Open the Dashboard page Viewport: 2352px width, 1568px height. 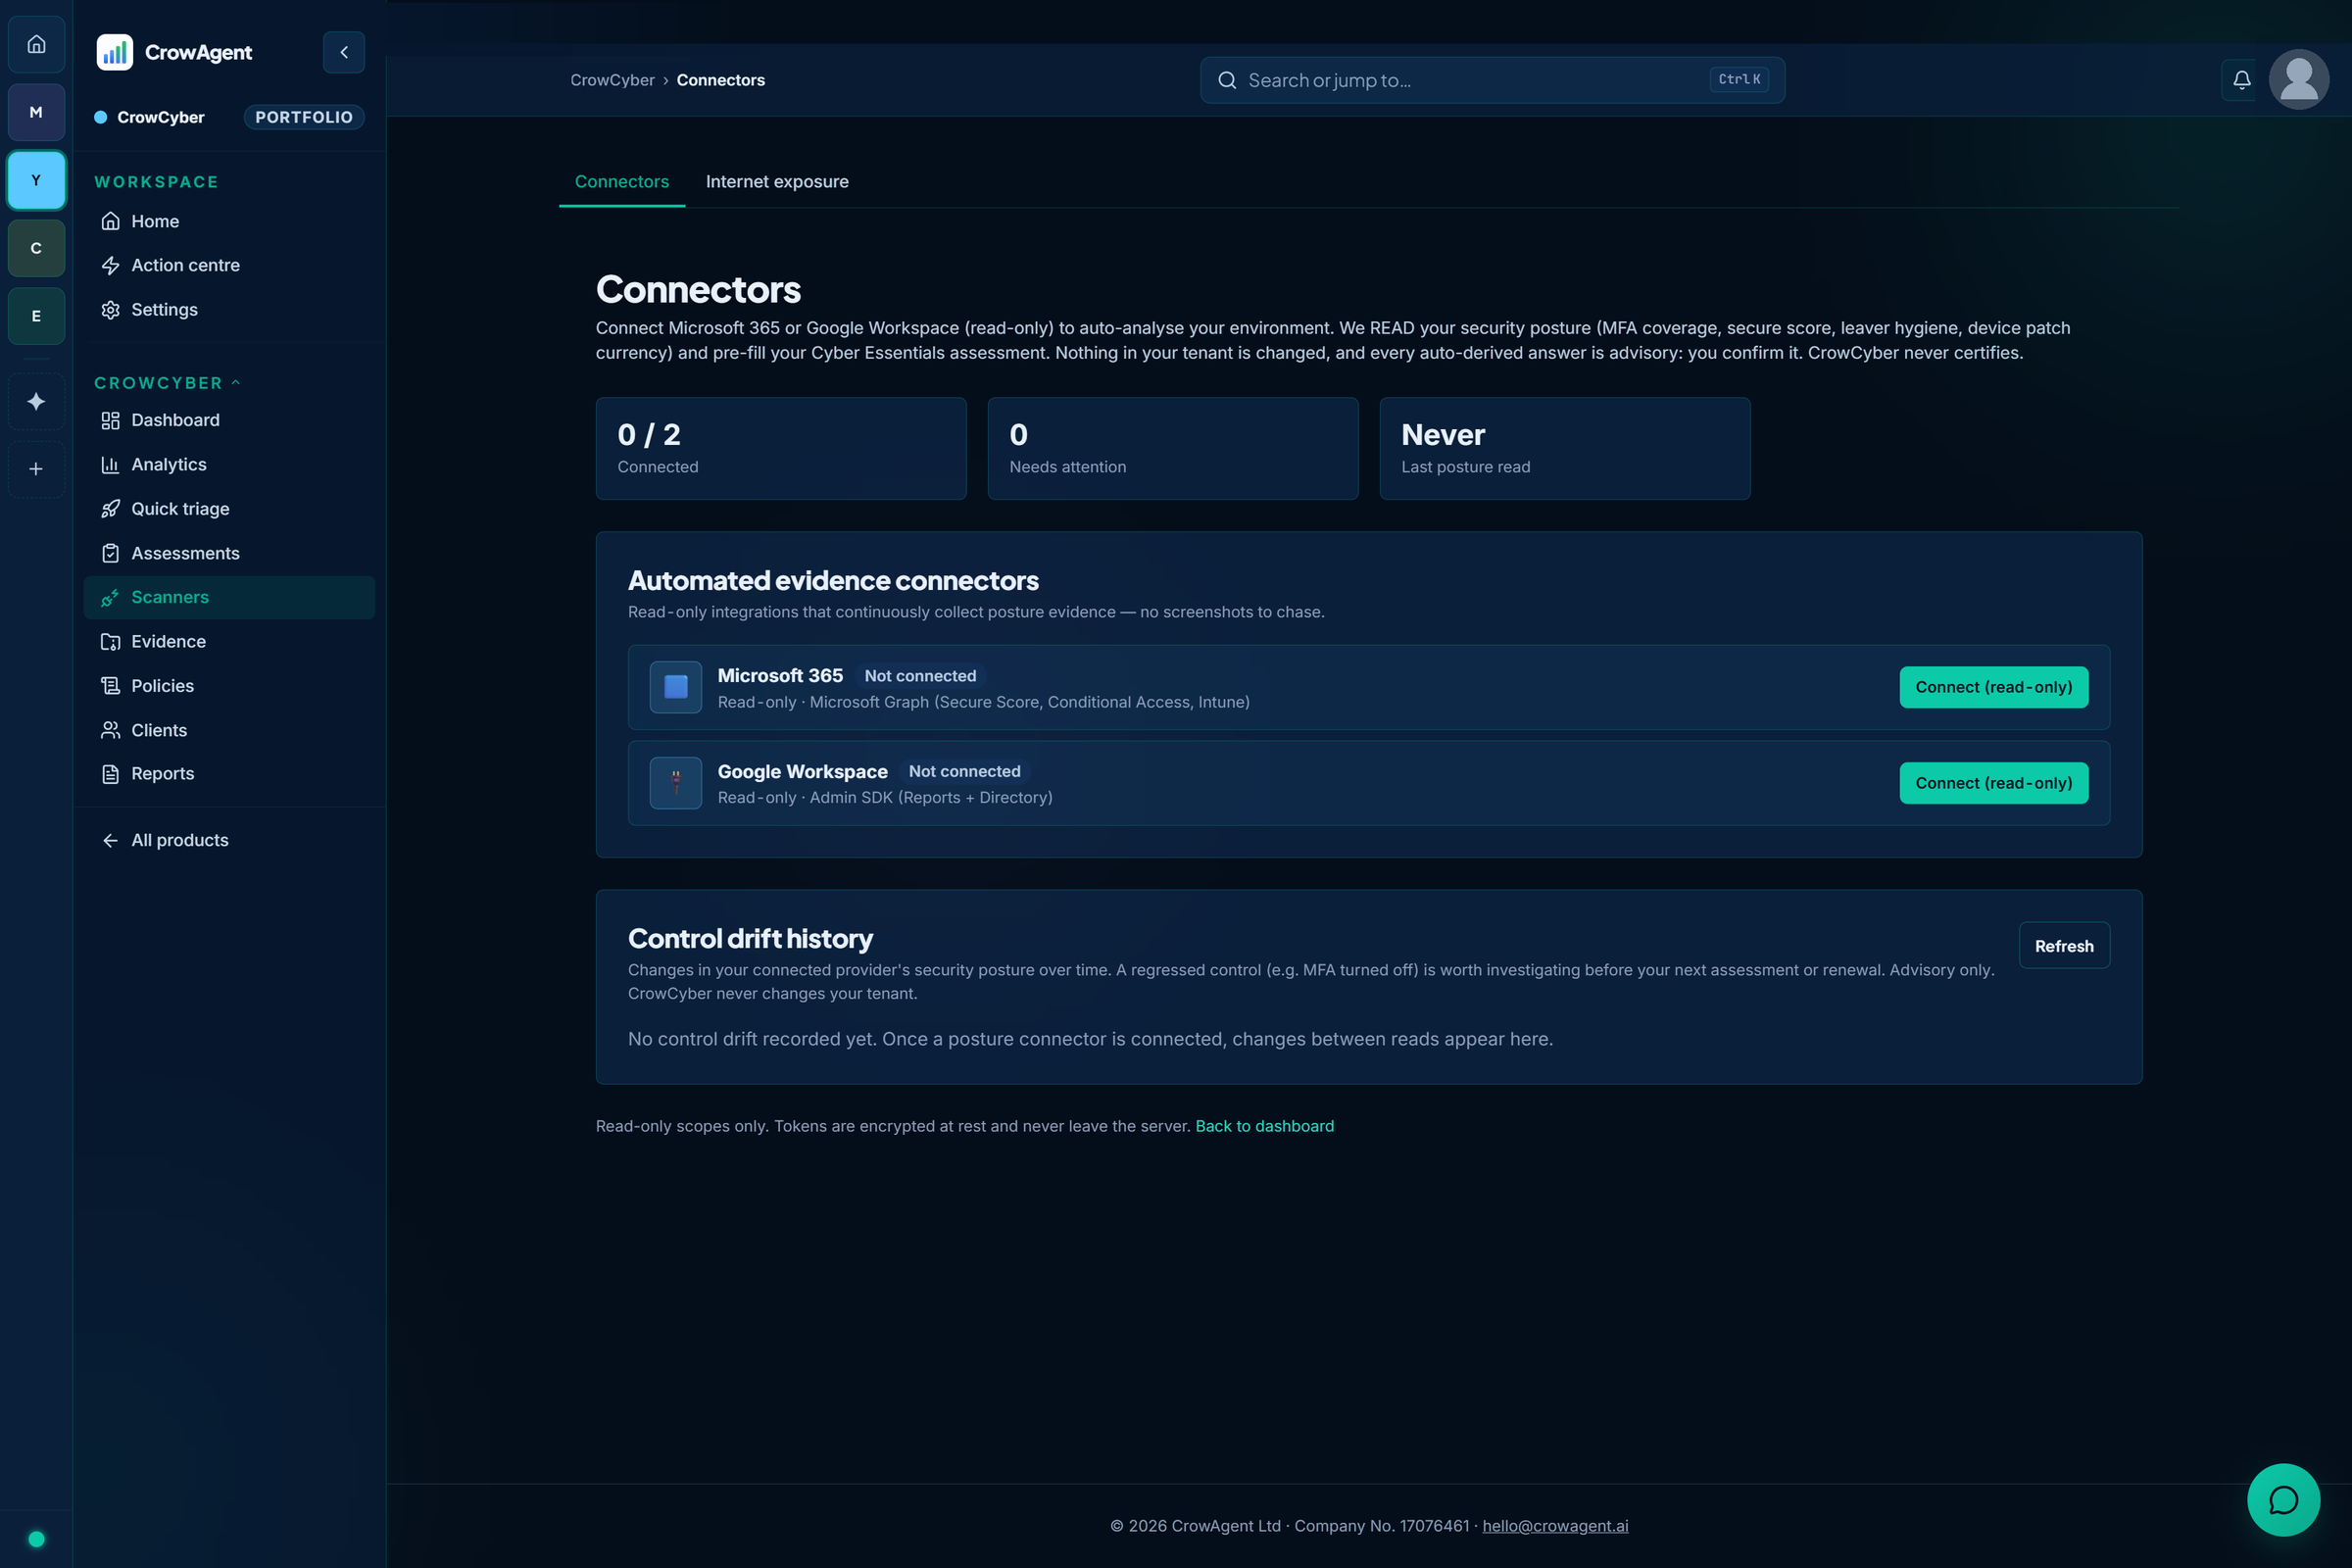point(229,420)
